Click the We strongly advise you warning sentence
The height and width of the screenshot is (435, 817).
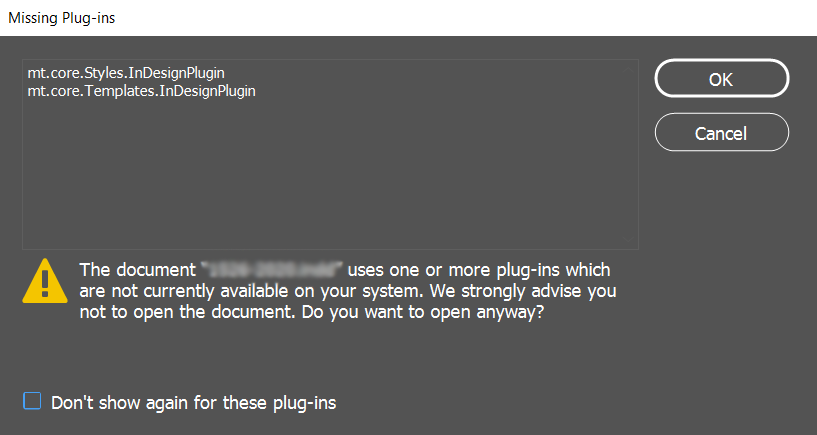point(523,291)
